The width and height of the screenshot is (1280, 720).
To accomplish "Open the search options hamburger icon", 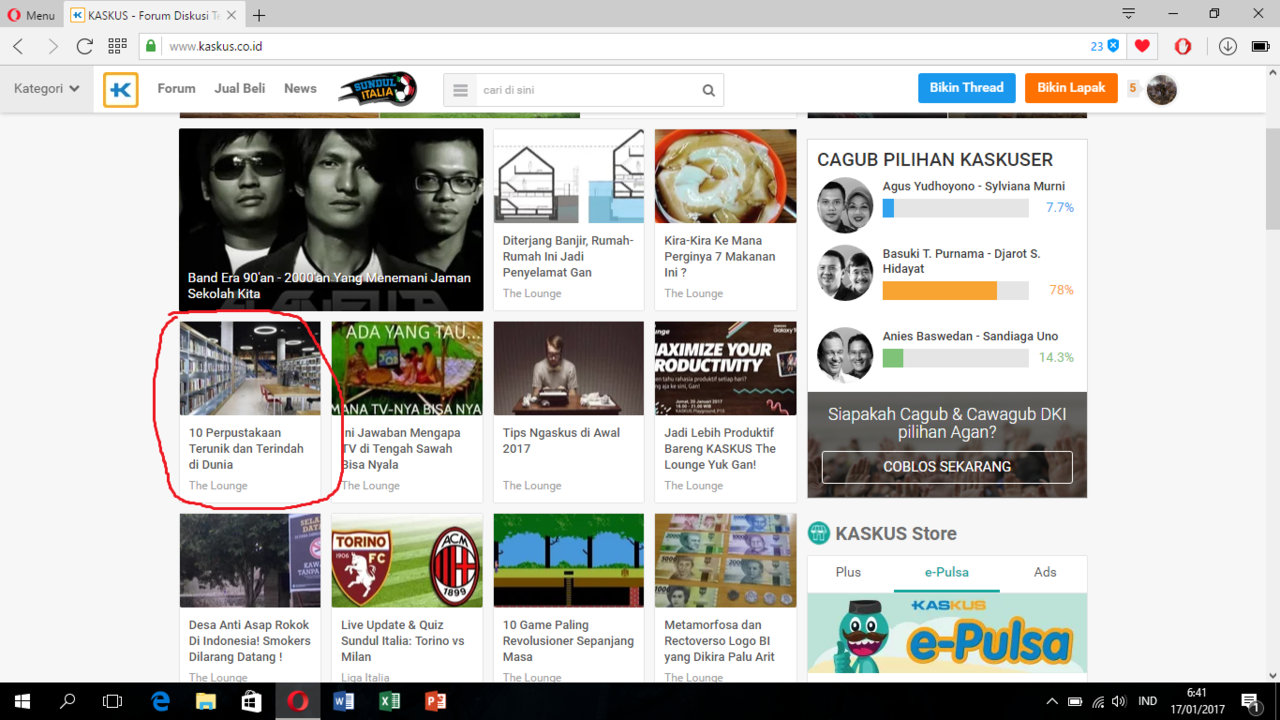I will pos(460,90).
